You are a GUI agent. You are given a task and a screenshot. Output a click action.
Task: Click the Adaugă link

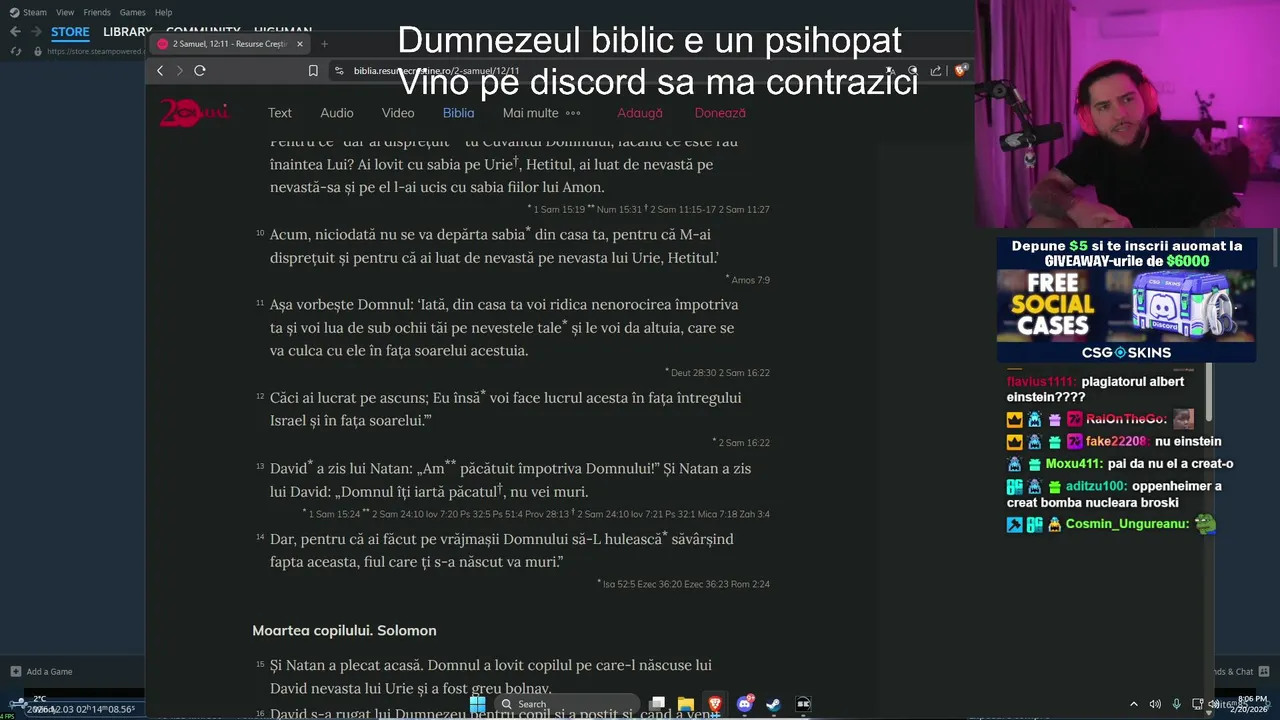[x=640, y=113]
